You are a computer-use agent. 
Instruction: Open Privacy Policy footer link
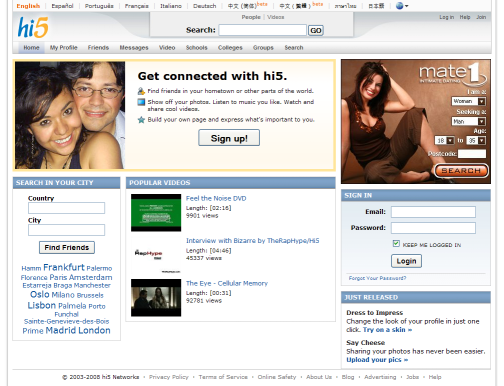click(x=169, y=377)
